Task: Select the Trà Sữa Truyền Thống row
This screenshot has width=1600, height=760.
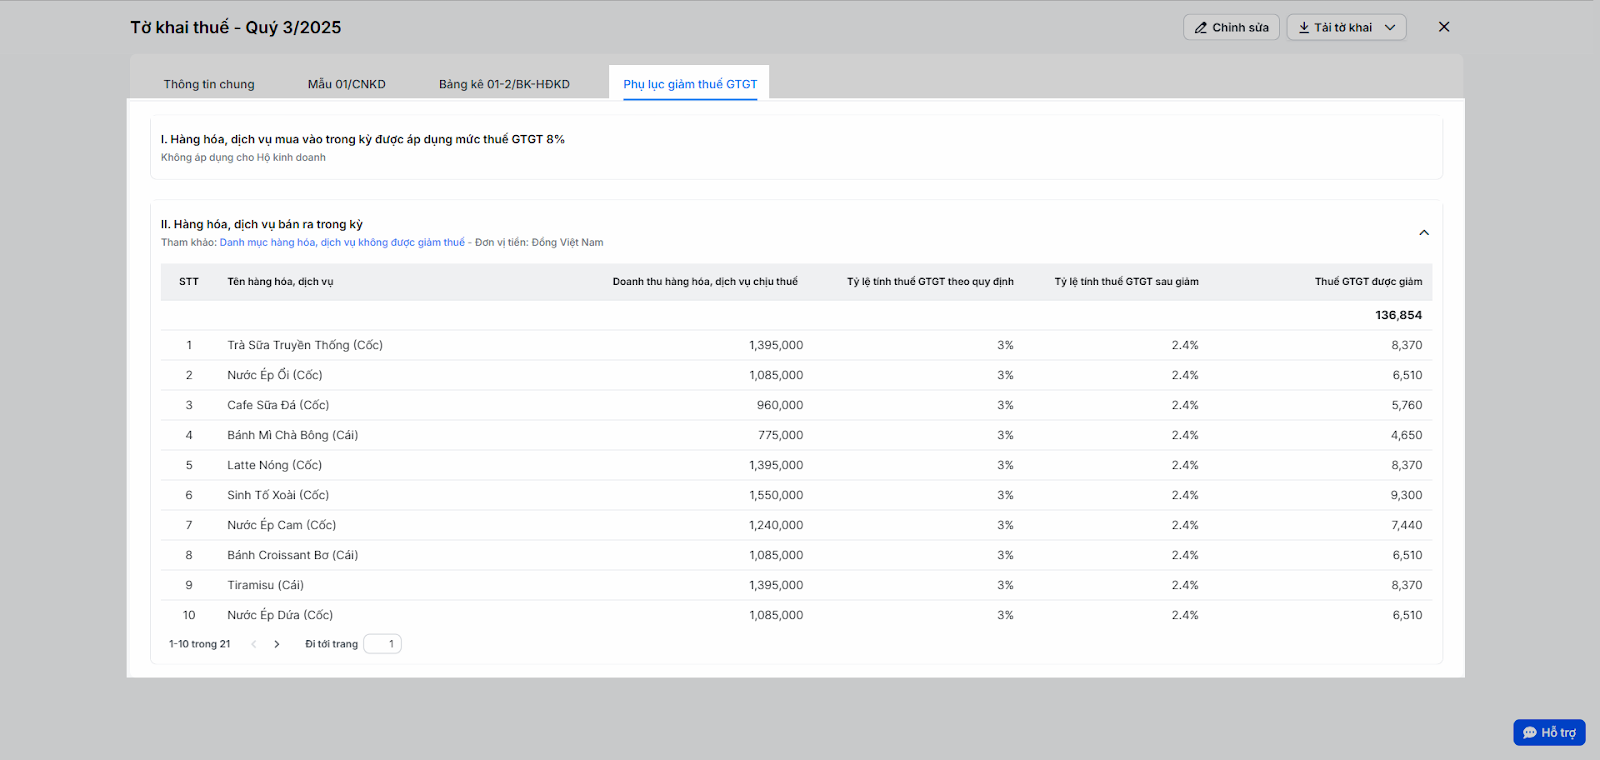Action: click(305, 345)
